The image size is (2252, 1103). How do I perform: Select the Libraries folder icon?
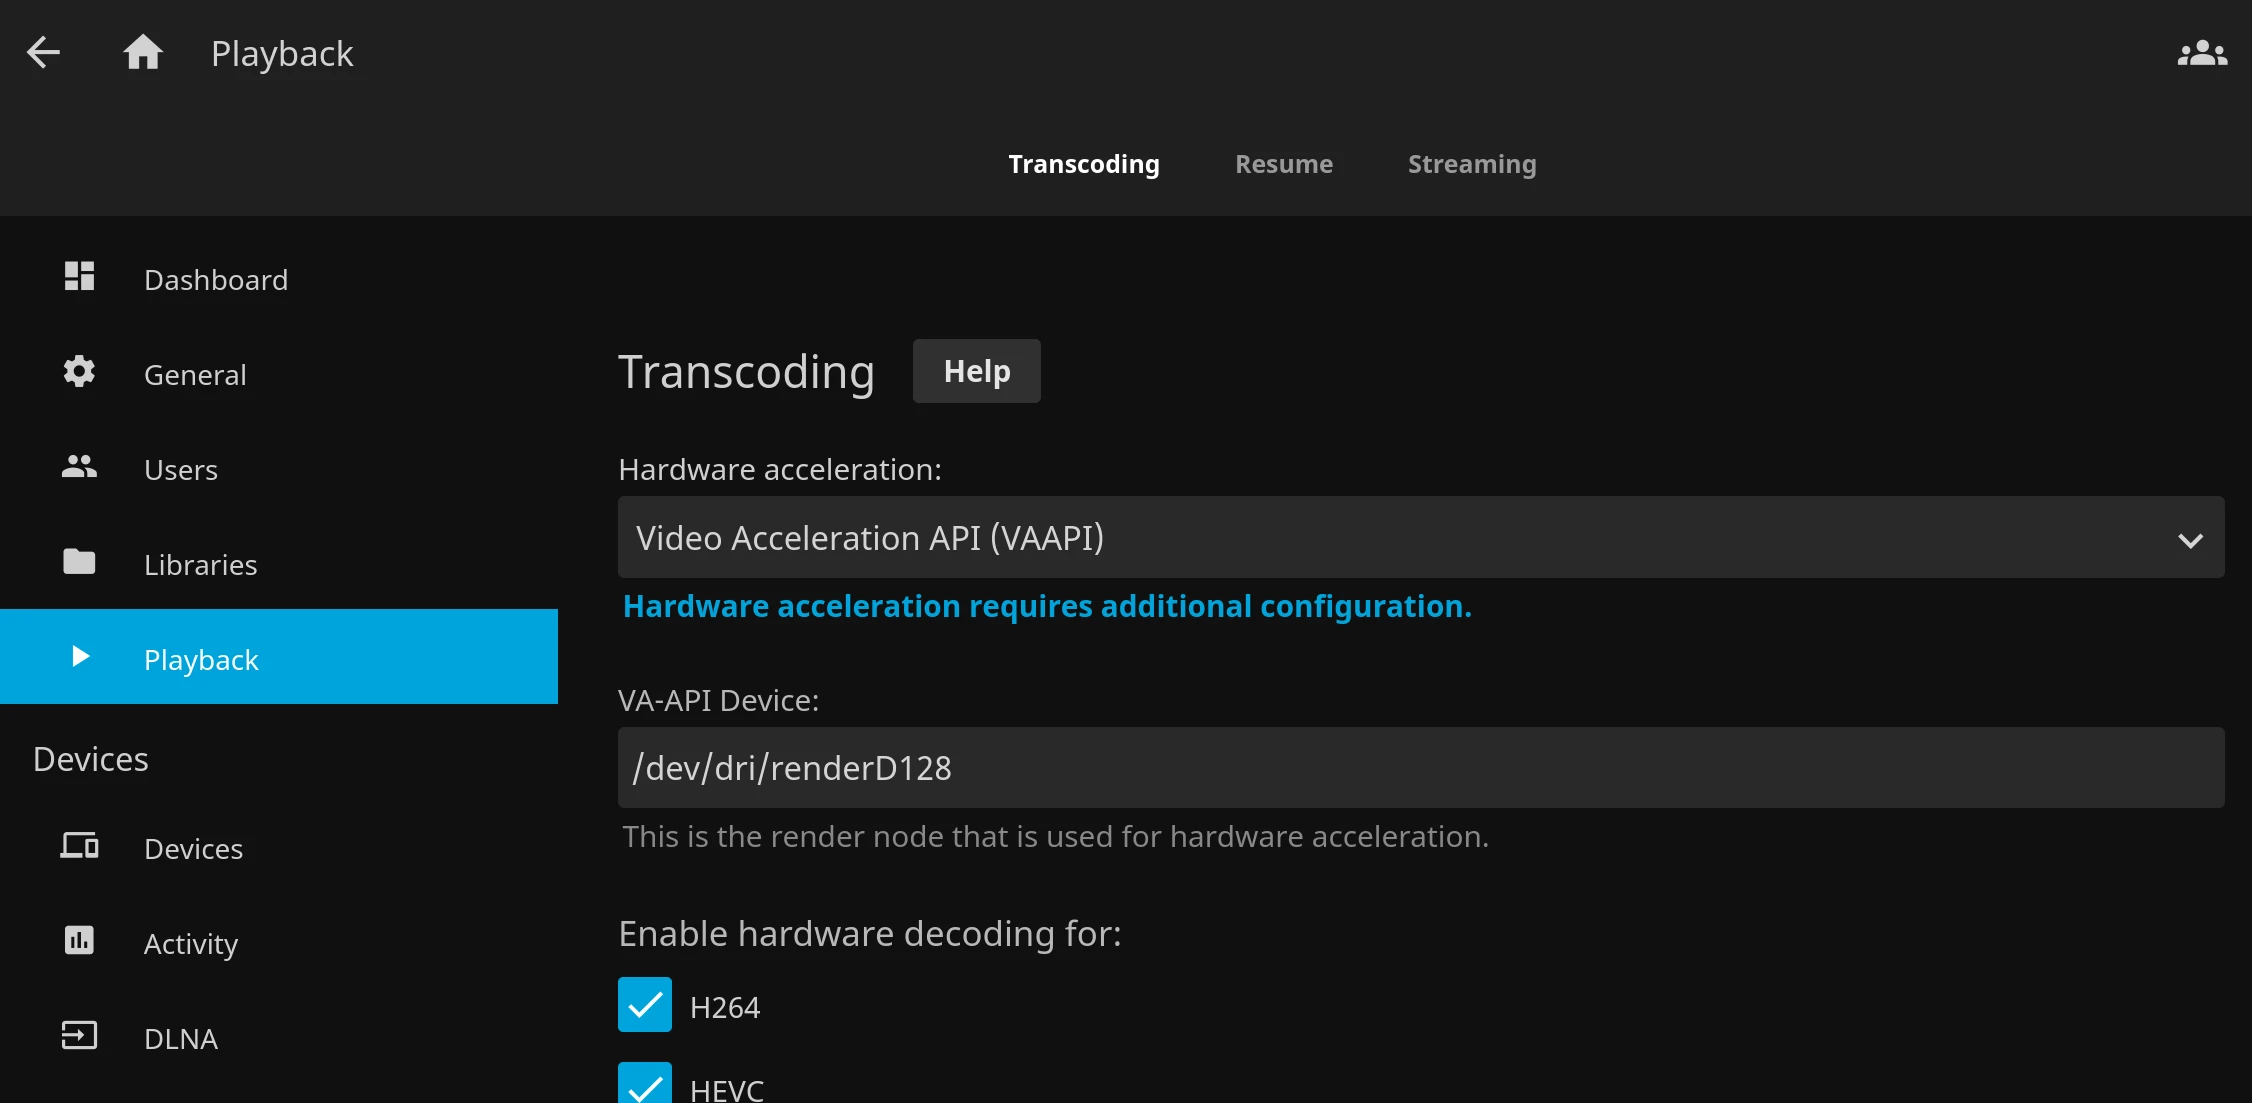(x=79, y=561)
